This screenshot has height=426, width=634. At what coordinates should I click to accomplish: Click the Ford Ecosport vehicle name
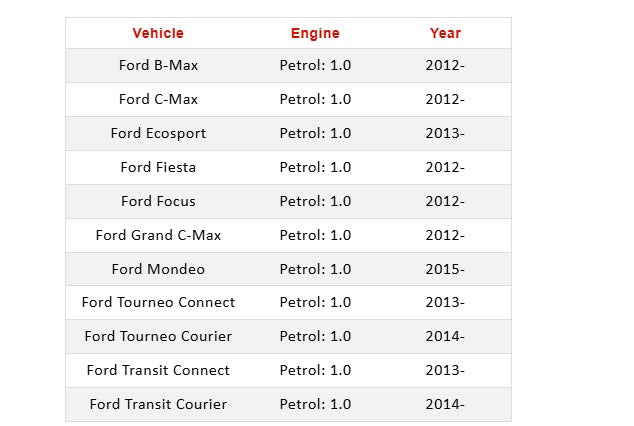[x=158, y=133]
